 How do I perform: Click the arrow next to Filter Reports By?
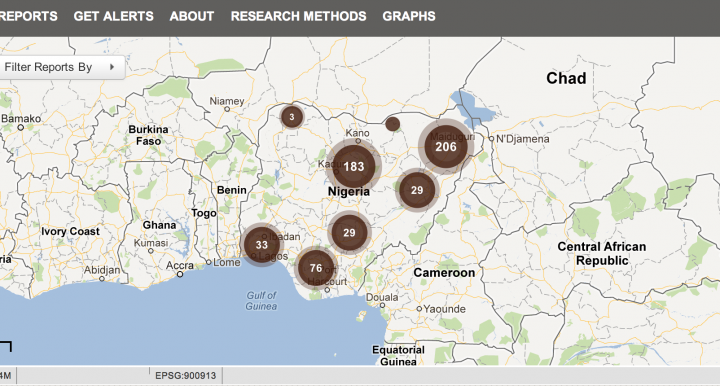pos(112,67)
